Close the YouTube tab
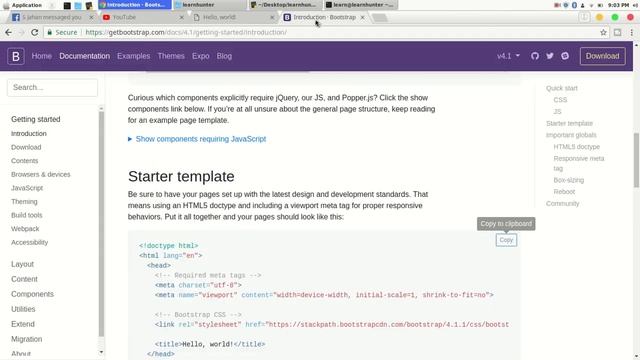The width and height of the screenshot is (640, 360). [x=182, y=18]
